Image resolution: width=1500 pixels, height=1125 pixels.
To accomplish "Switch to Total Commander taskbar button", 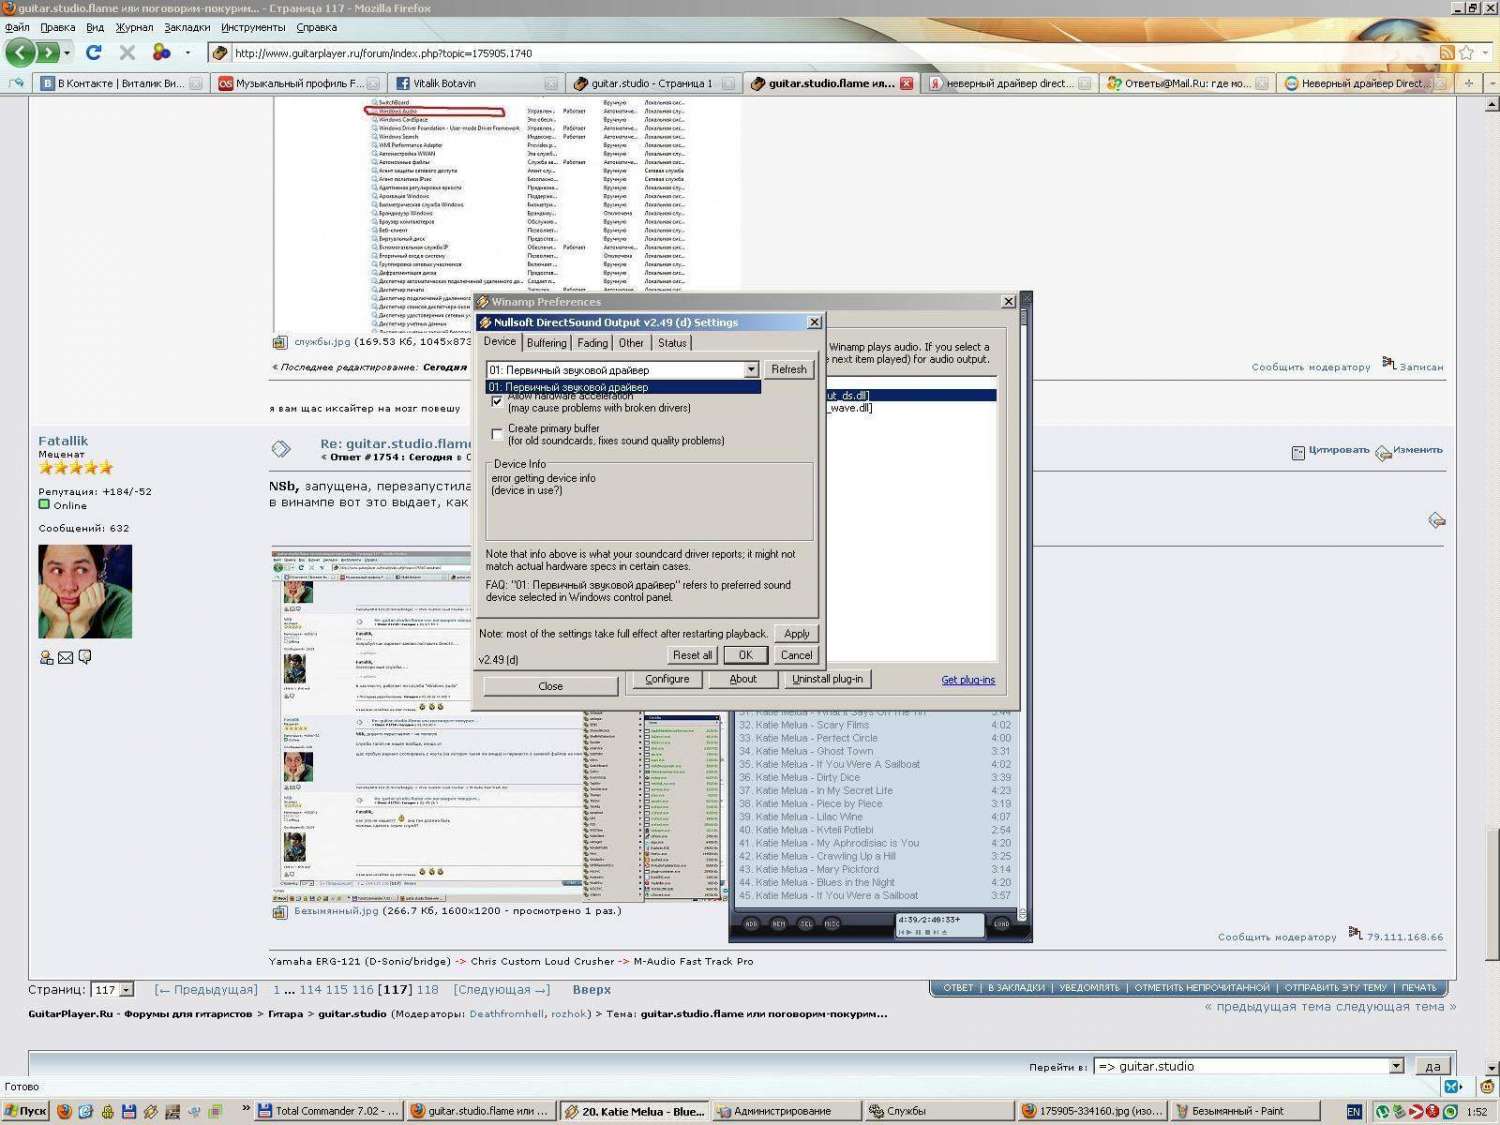I will pyautogui.click(x=328, y=1111).
